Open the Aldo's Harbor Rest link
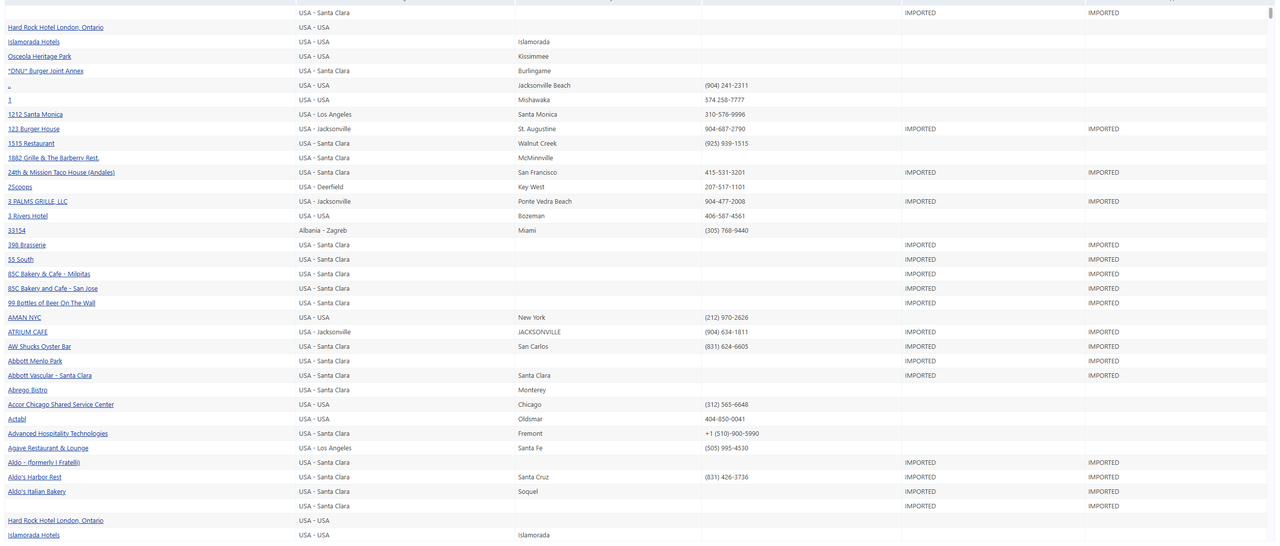Image resolution: width=1280 pixels, height=546 pixels. pyautogui.click(x=35, y=477)
